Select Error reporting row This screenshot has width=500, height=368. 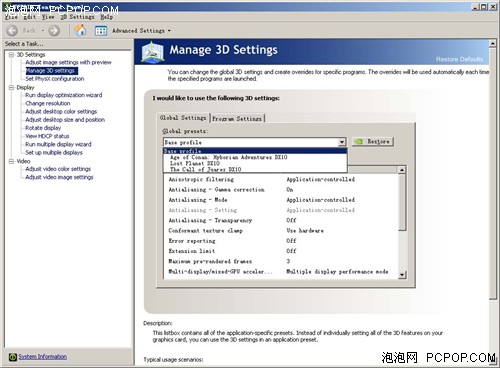[x=282, y=241]
